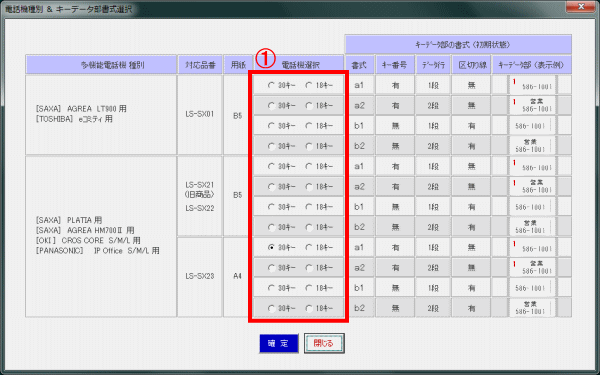Click the キーデータ部の書式(初期状態) header
This screenshot has width=600, height=375.
[x=458, y=44]
